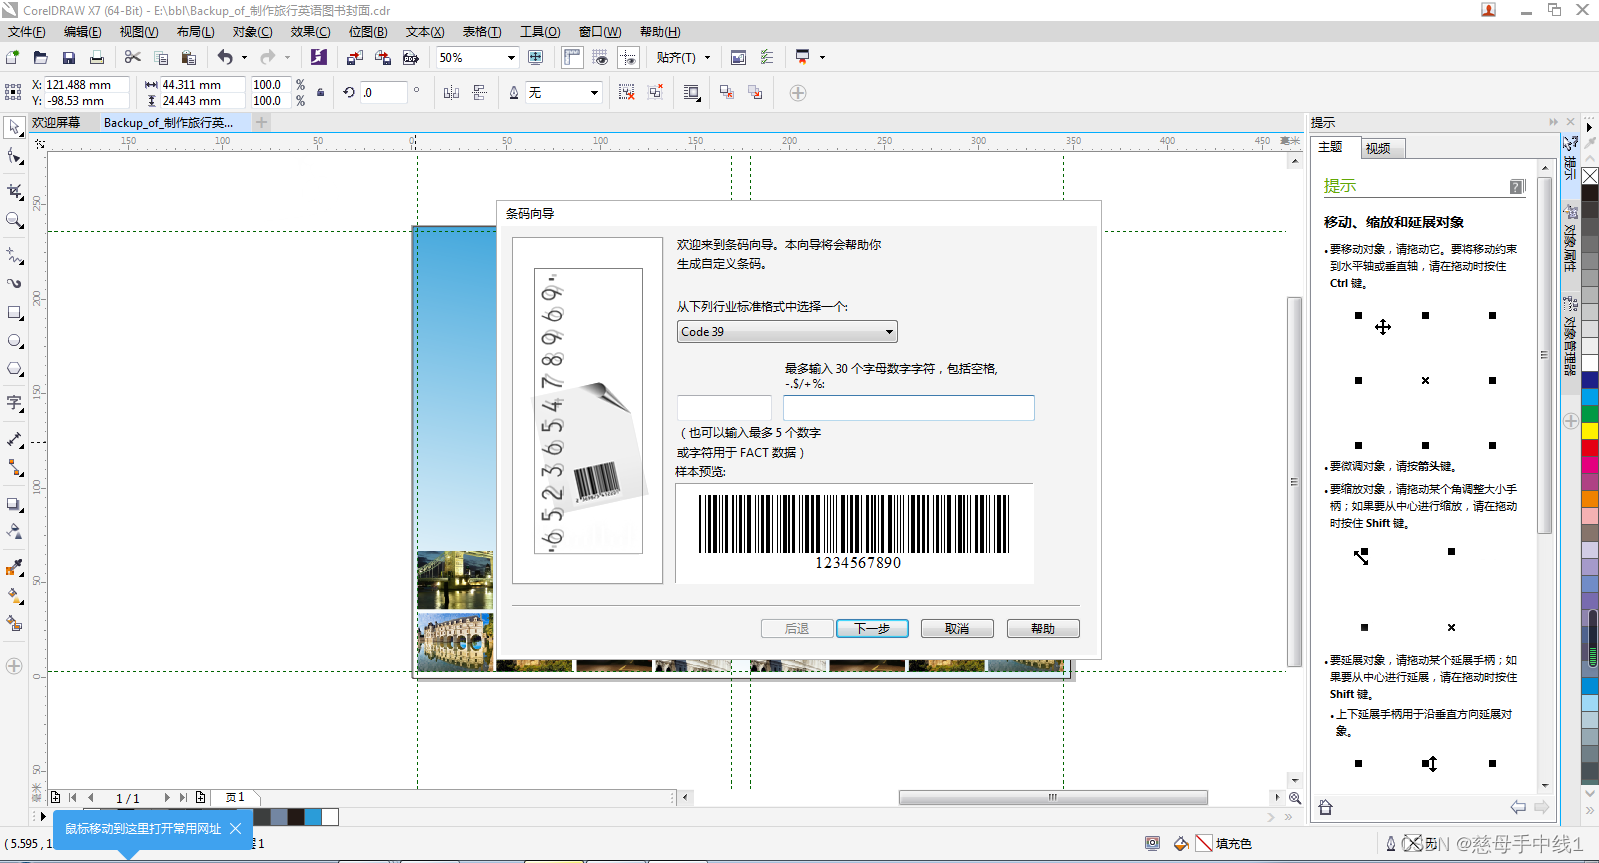Switch to the 欢迎屏幕 tab

[56, 122]
